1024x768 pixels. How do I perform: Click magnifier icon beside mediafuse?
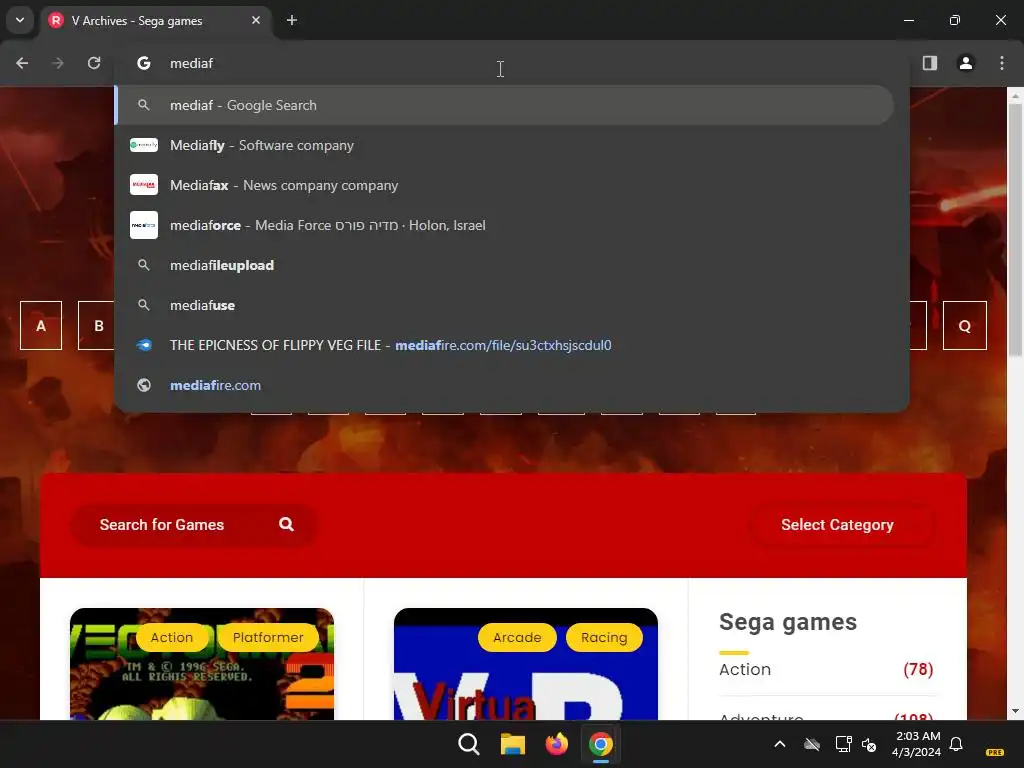(x=144, y=305)
